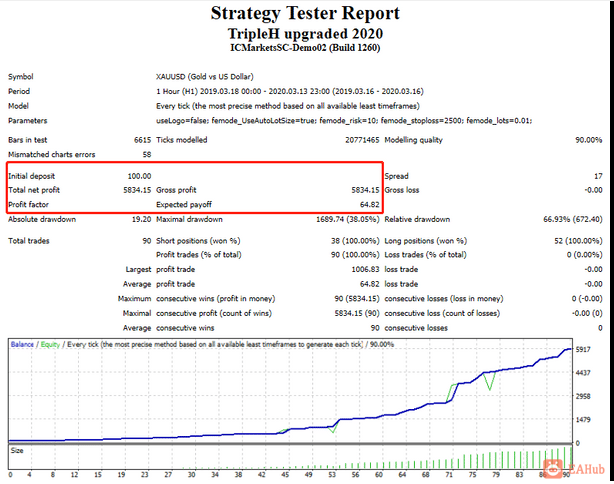
Task: Select the value "-0.00 (0)"
Action: tap(587, 313)
